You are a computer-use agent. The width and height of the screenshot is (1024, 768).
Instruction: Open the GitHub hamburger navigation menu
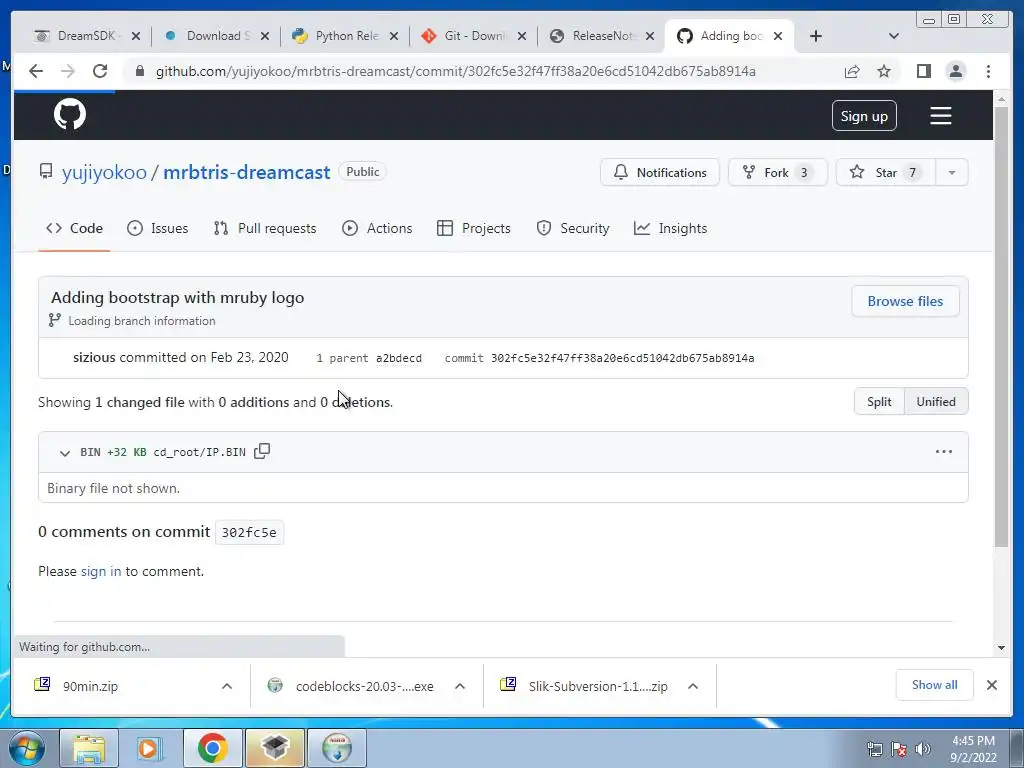[940, 116]
